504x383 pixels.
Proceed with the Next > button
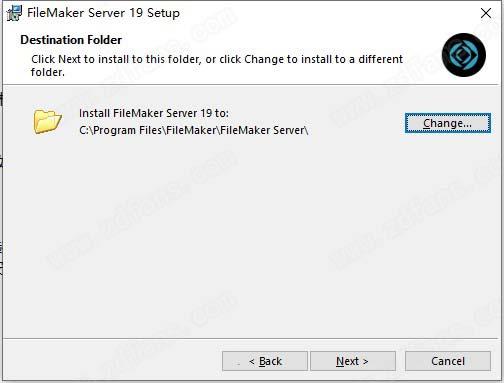353,361
